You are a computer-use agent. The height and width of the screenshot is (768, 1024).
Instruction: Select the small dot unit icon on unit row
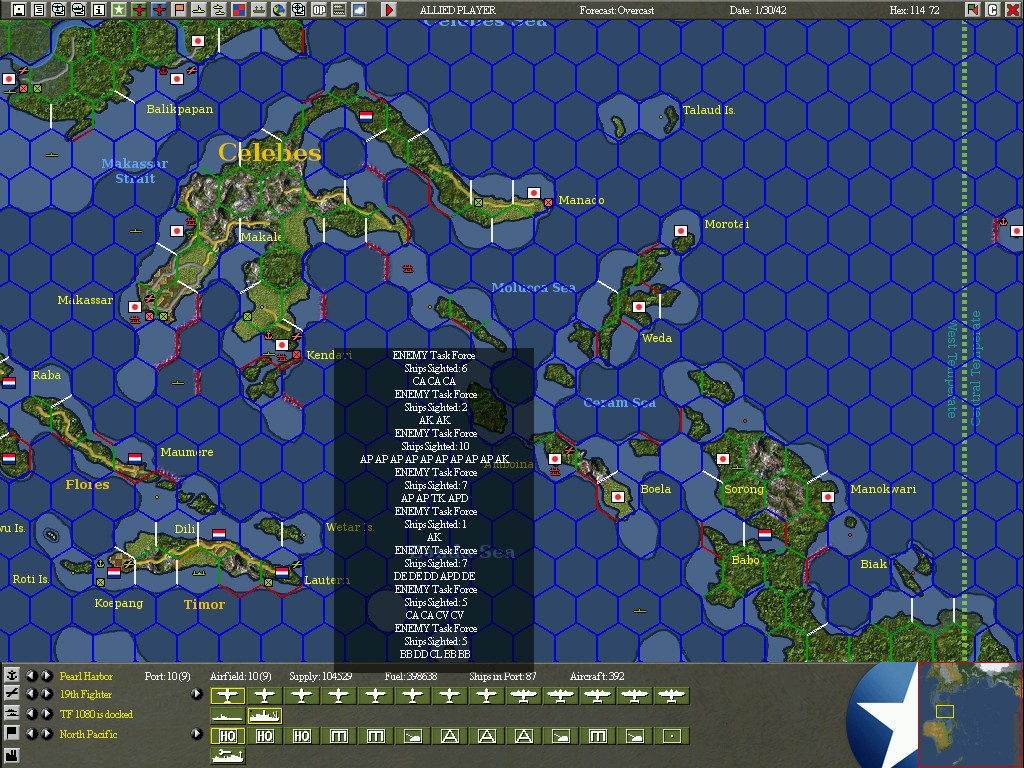point(671,736)
